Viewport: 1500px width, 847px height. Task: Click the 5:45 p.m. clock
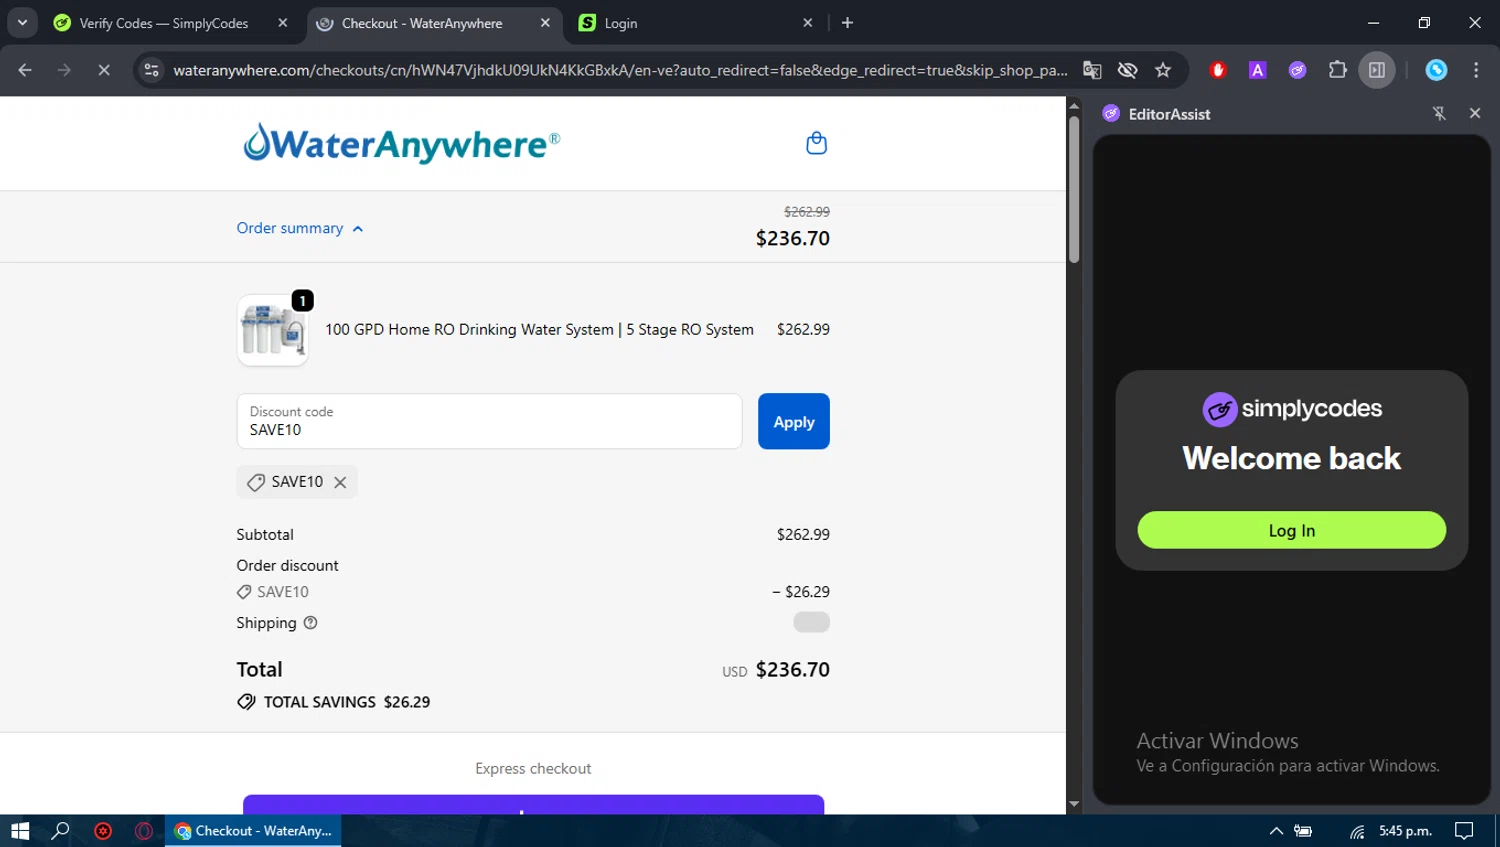tap(1405, 831)
